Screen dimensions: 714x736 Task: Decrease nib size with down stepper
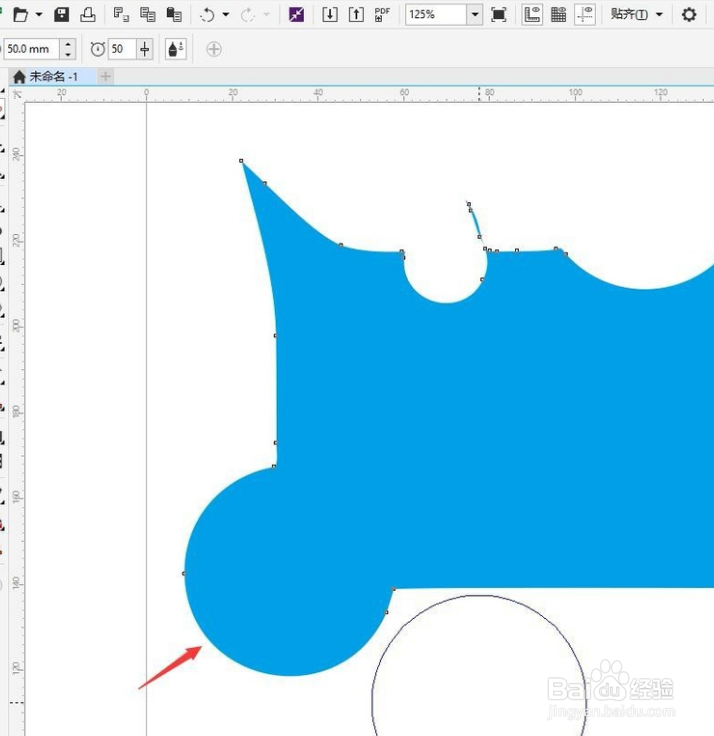[68, 54]
